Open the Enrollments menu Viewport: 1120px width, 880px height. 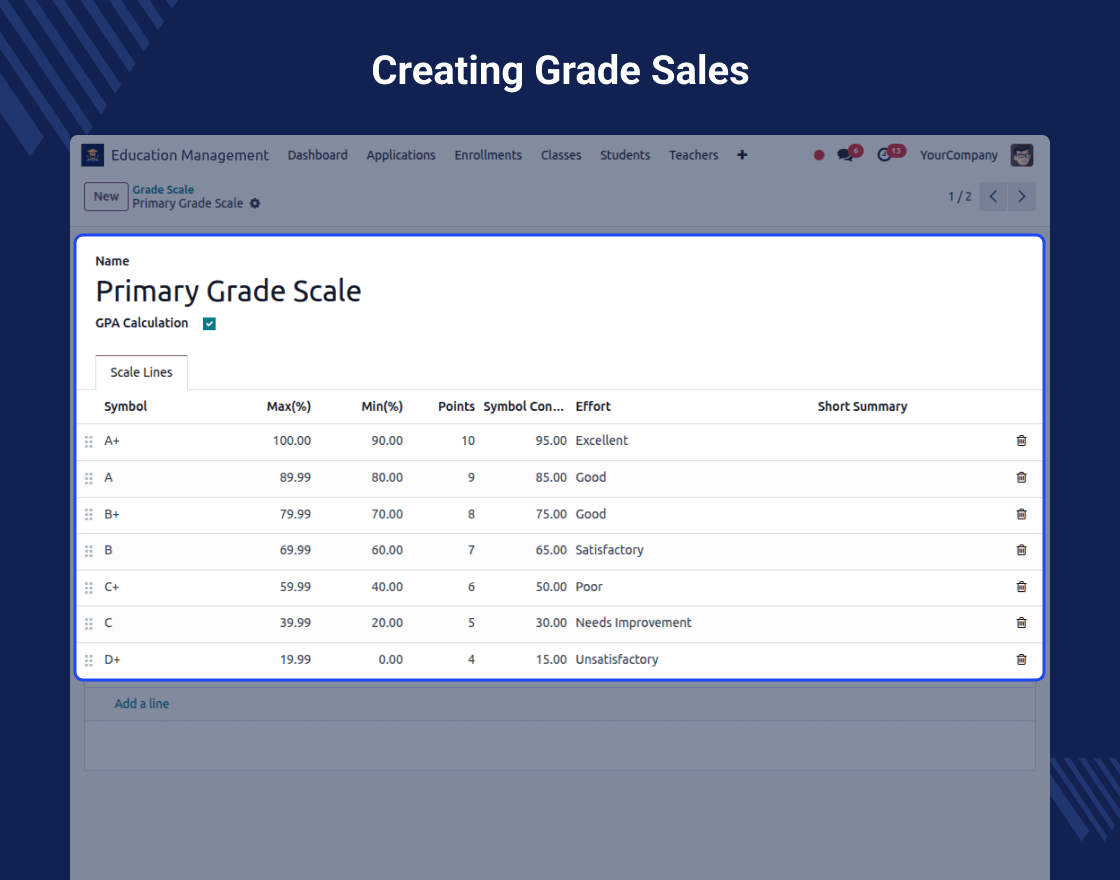coord(488,155)
